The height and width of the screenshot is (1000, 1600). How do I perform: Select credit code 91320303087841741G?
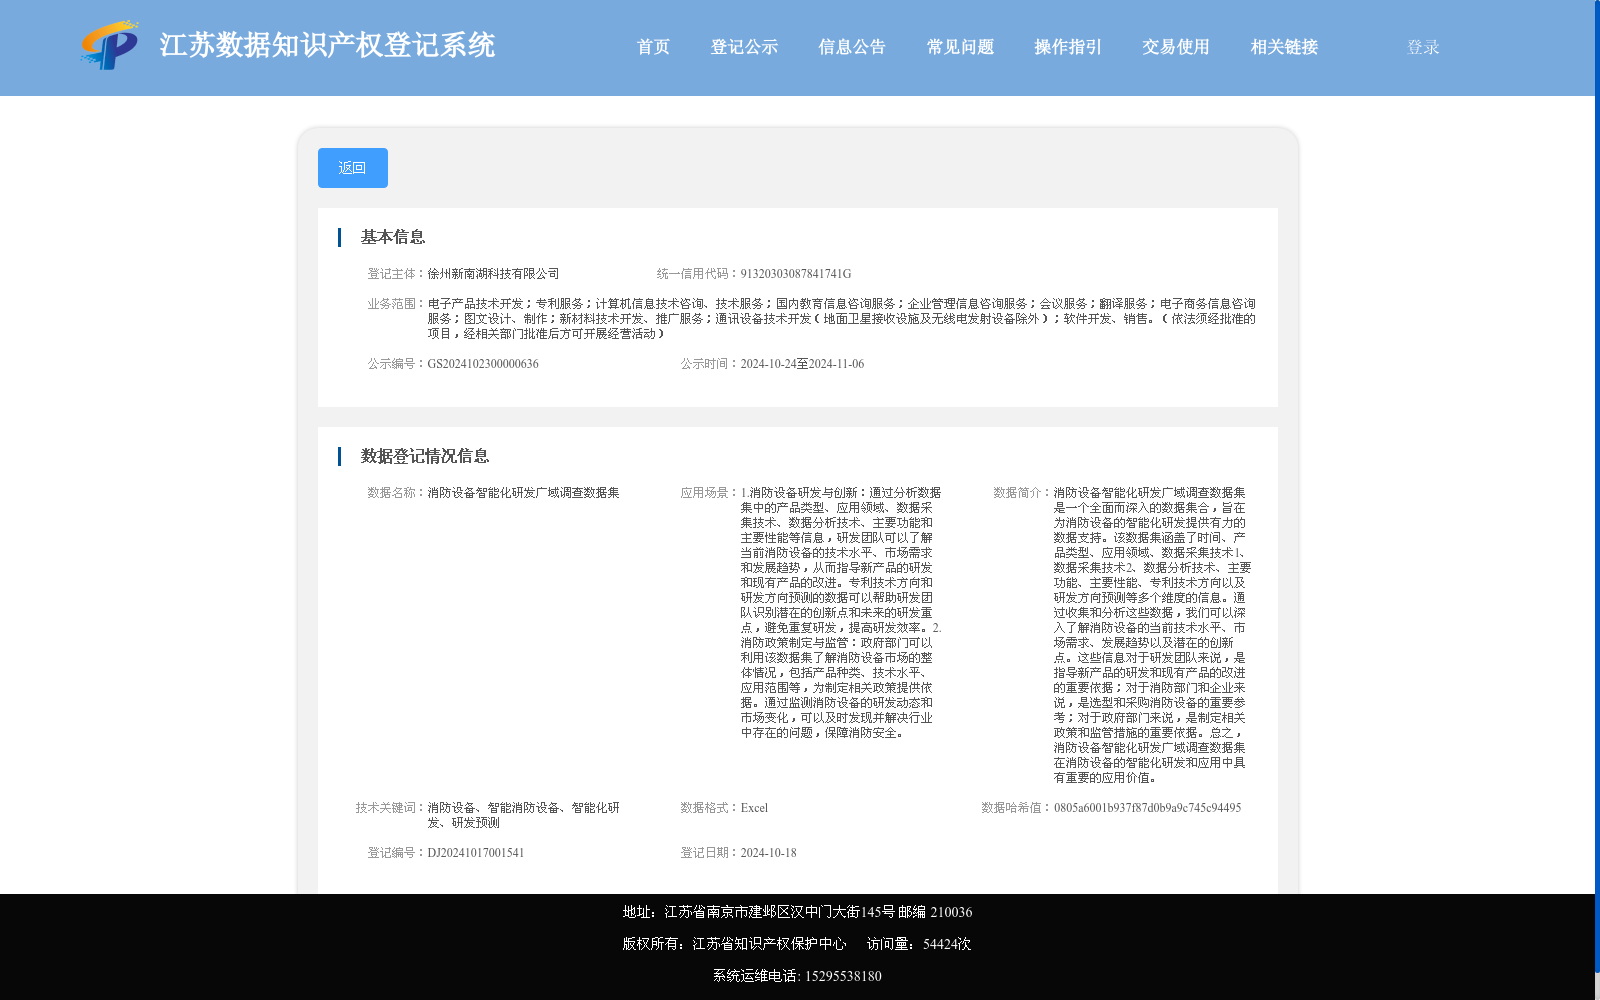796,274
